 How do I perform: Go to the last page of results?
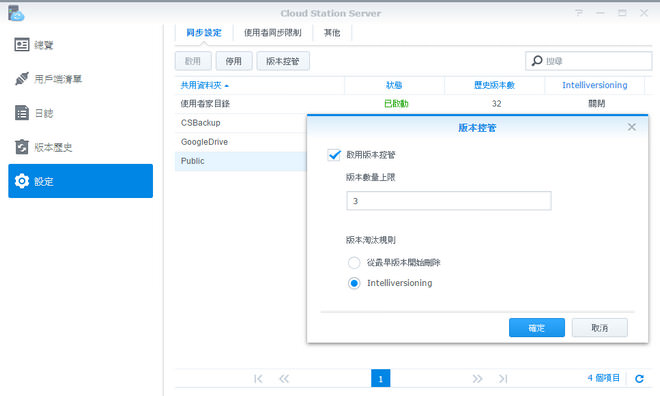point(503,379)
